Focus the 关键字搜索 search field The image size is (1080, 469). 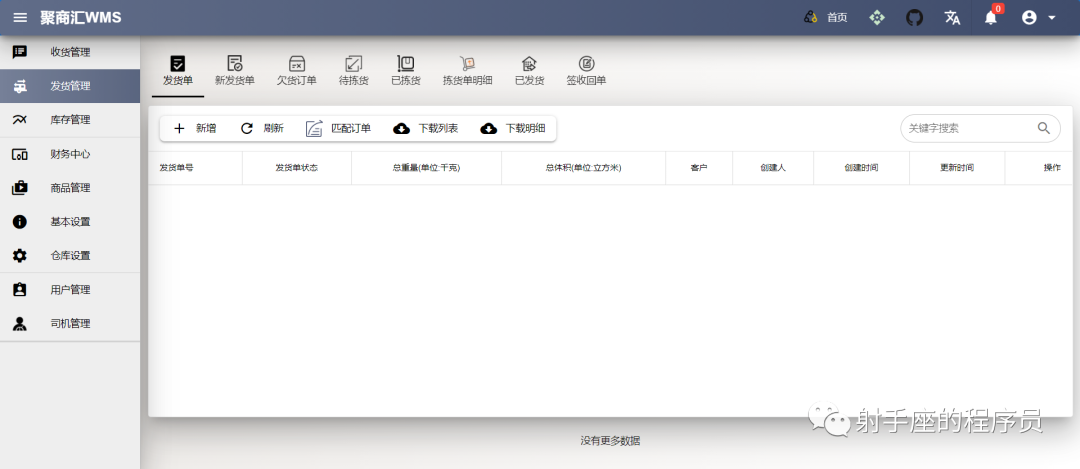[x=971, y=128]
